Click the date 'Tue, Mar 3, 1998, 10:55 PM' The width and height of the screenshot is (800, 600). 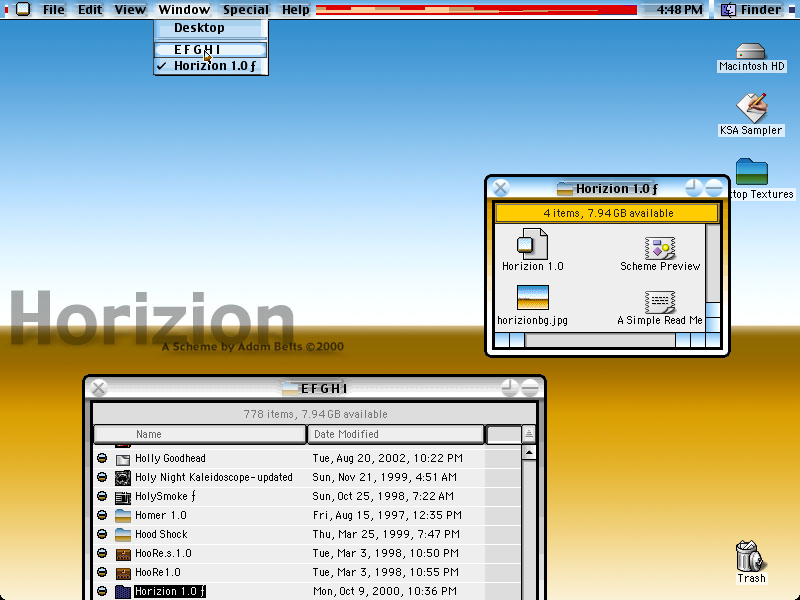coord(386,572)
